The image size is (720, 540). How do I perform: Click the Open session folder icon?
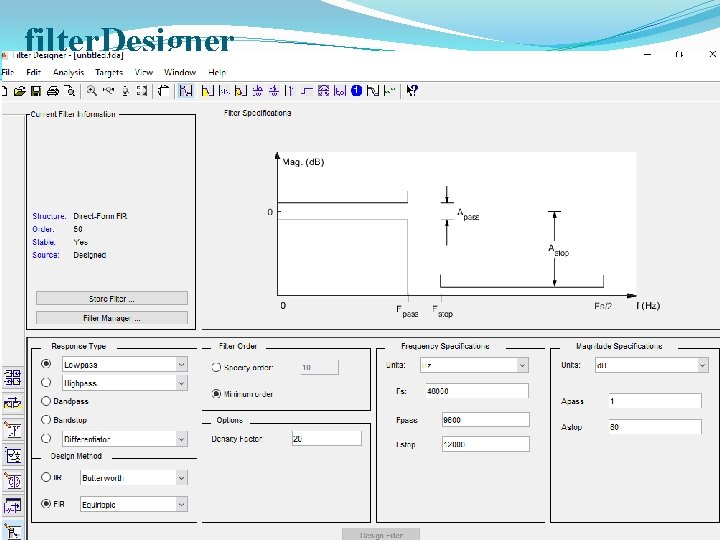coord(20,91)
